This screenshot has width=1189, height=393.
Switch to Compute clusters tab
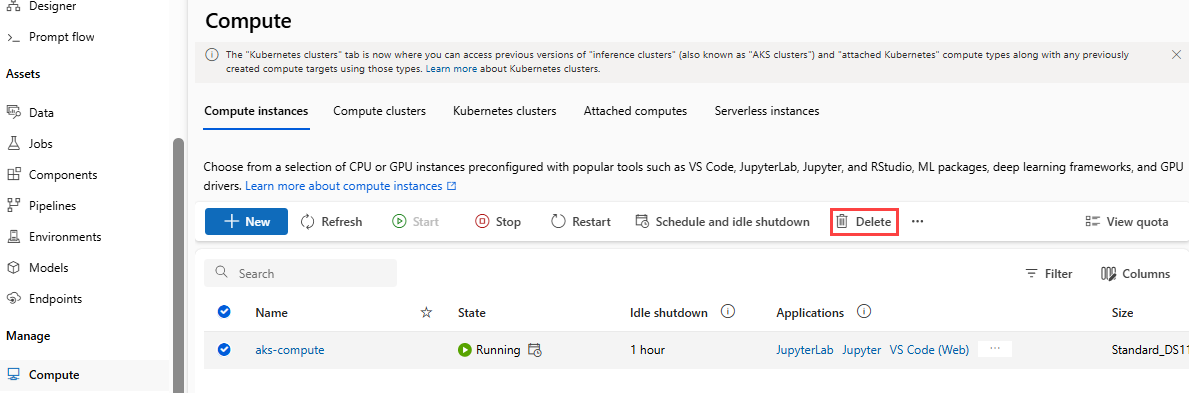(x=379, y=111)
